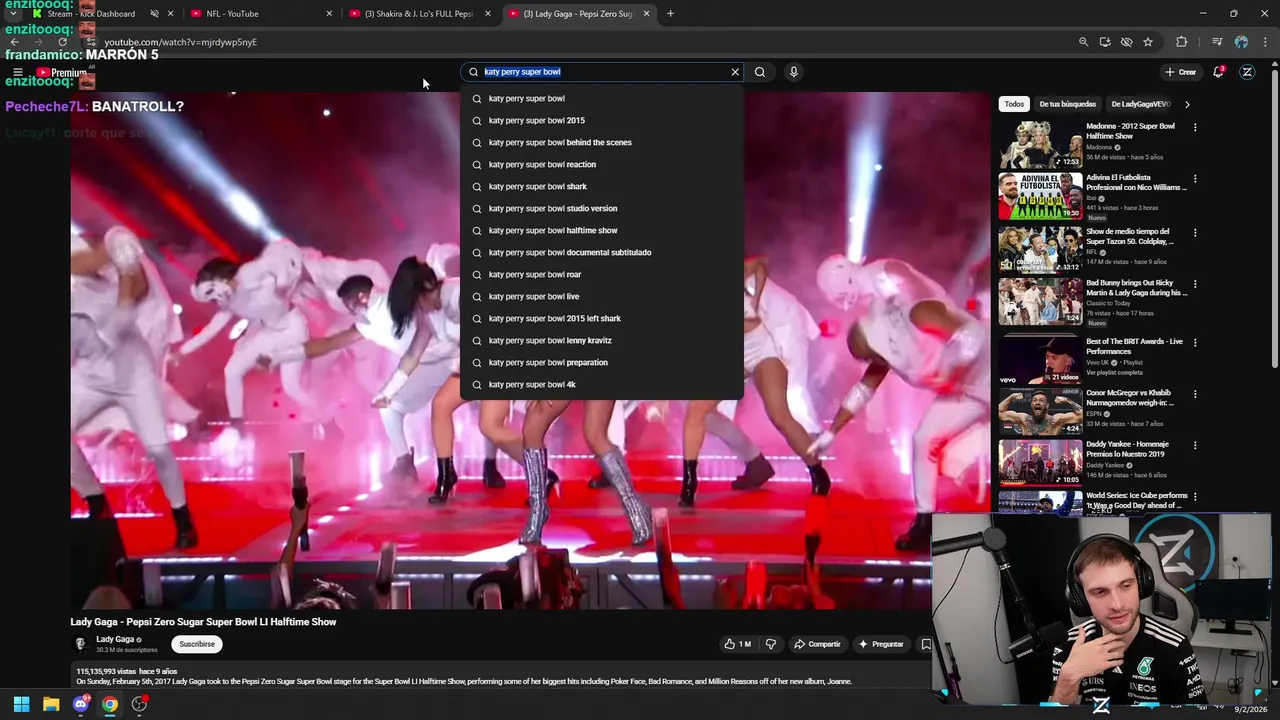Image resolution: width=1280 pixels, height=720 pixels.
Task: Click the Preguntar button
Action: [x=881, y=644]
